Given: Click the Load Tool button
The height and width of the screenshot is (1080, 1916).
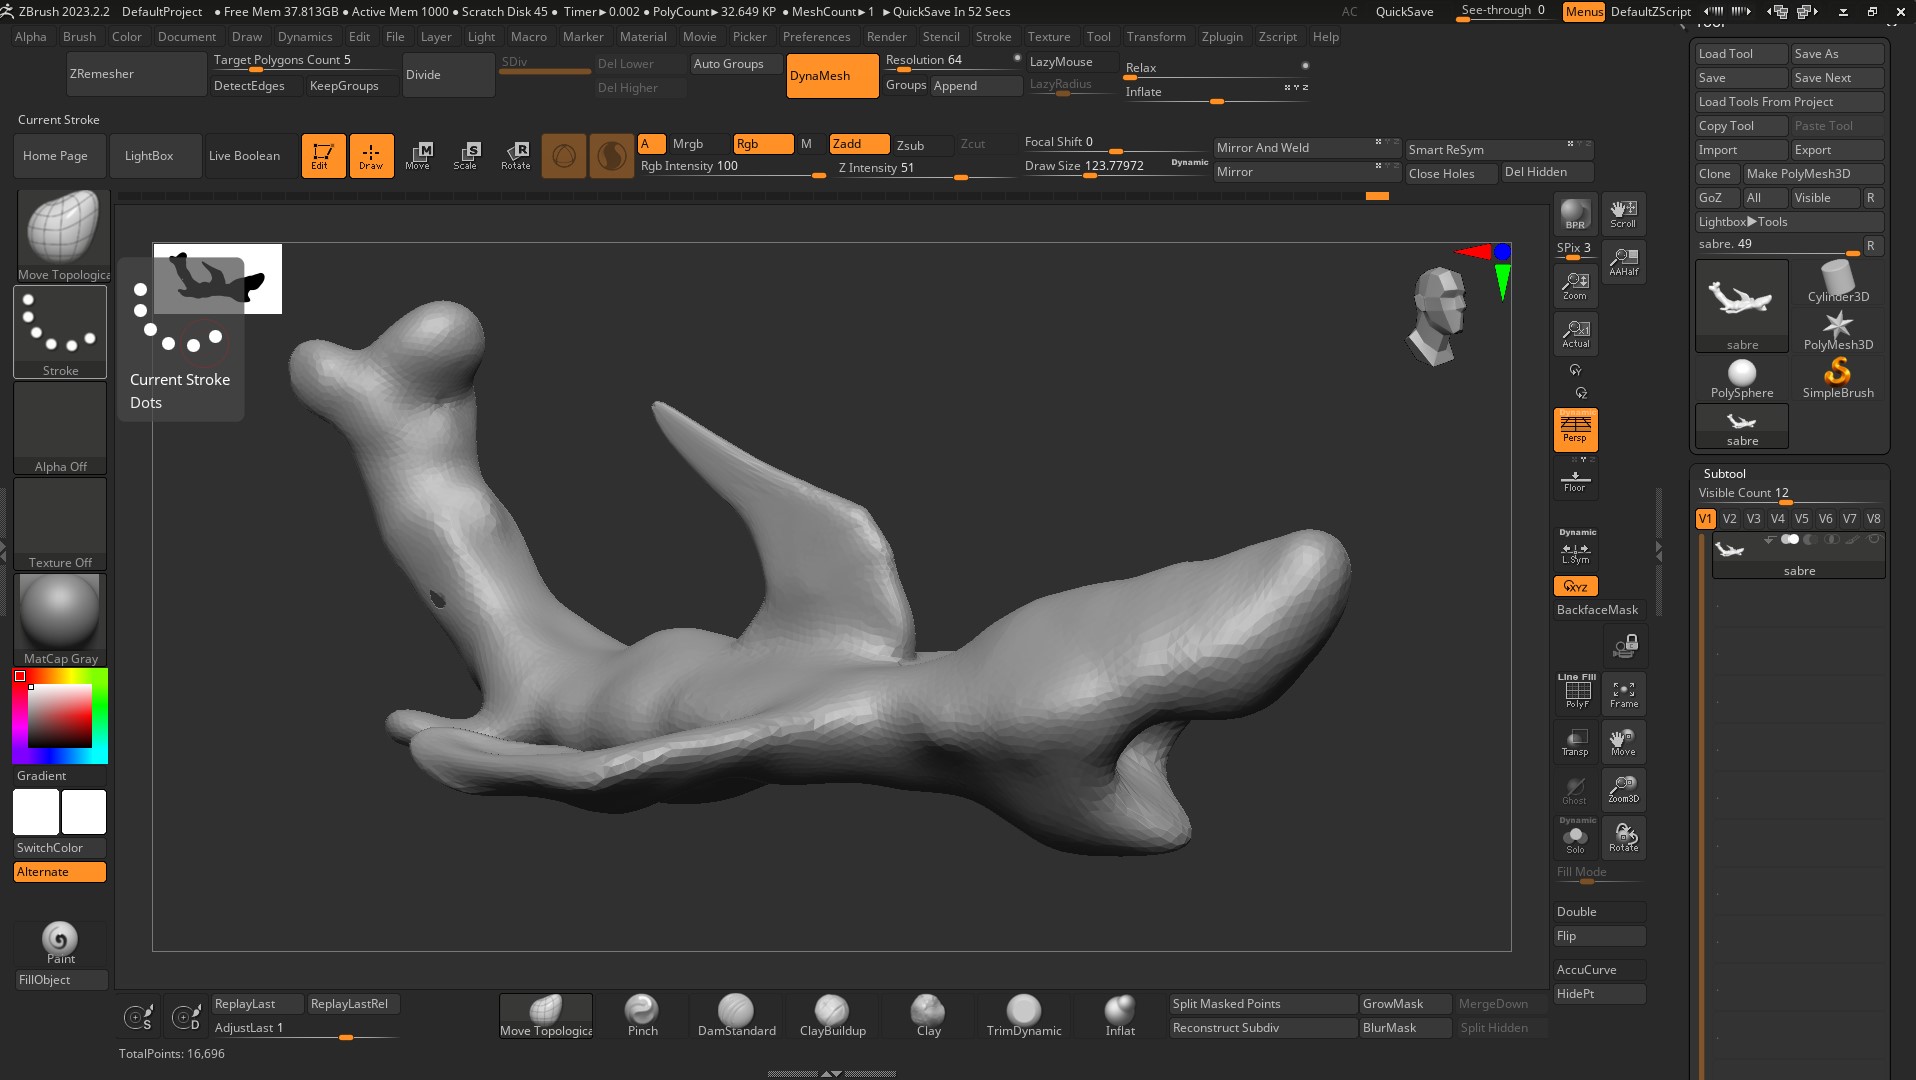Looking at the screenshot, I should click(1740, 54).
